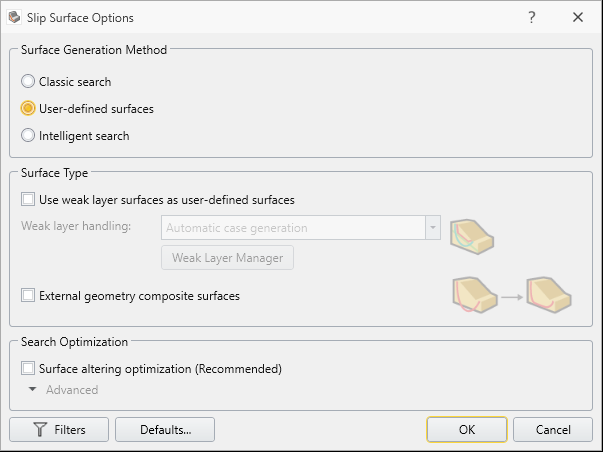
Task: Open the Weak Layer Manager
Action: pyautogui.click(x=227, y=257)
